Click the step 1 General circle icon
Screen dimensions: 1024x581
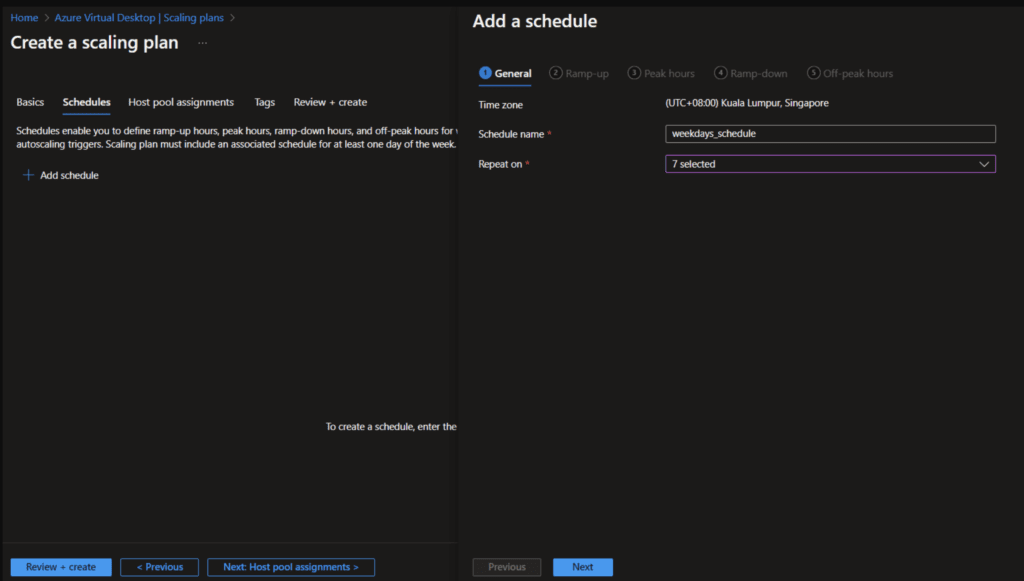(485, 73)
